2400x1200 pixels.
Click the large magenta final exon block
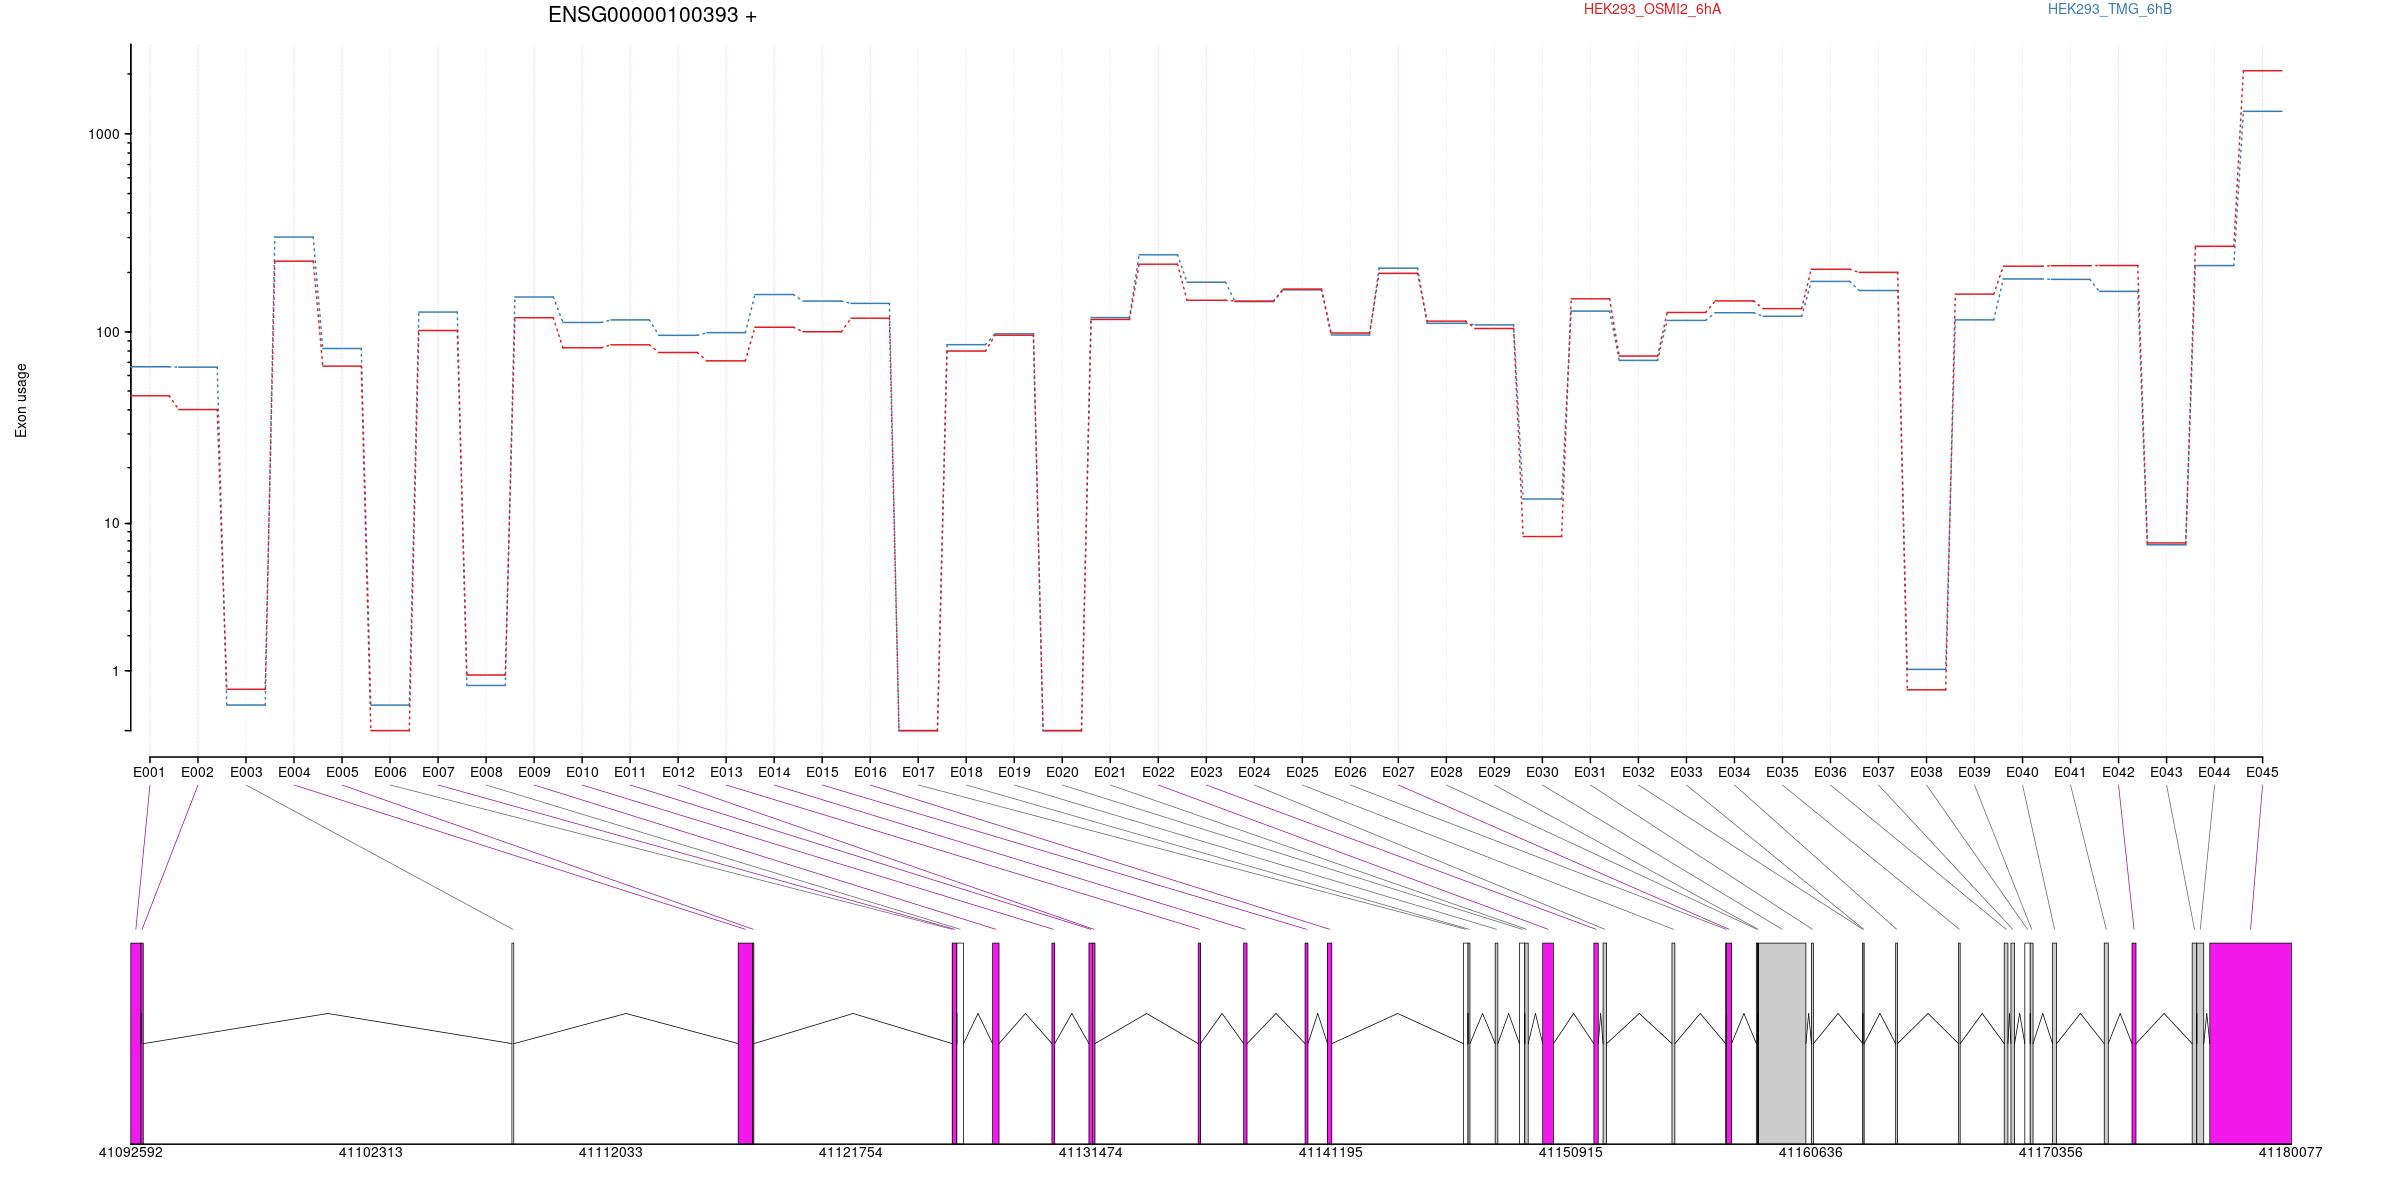coord(2250,1043)
